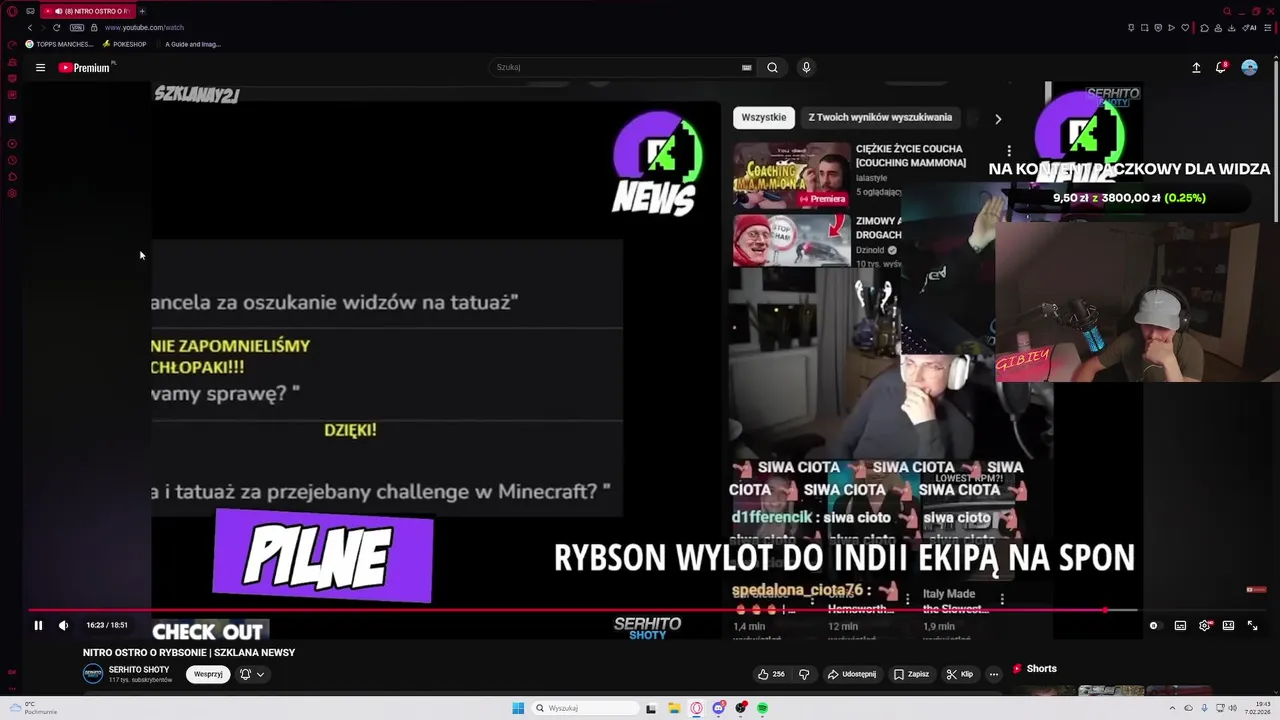Go back in browser
The image size is (1280, 720).
click(x=30, y=27)
